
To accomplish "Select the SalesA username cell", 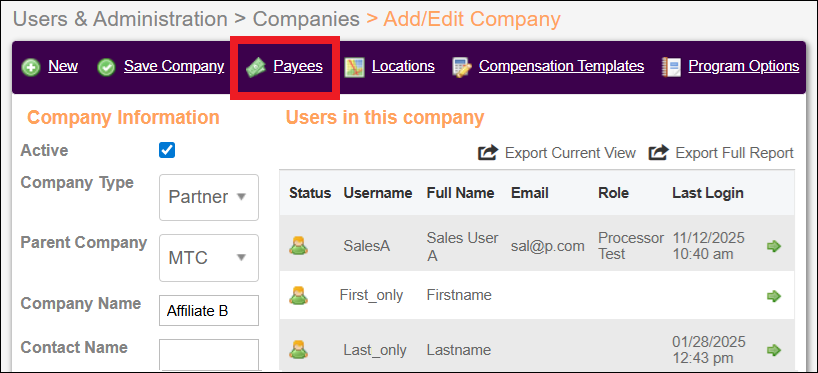I will [367, 246].
